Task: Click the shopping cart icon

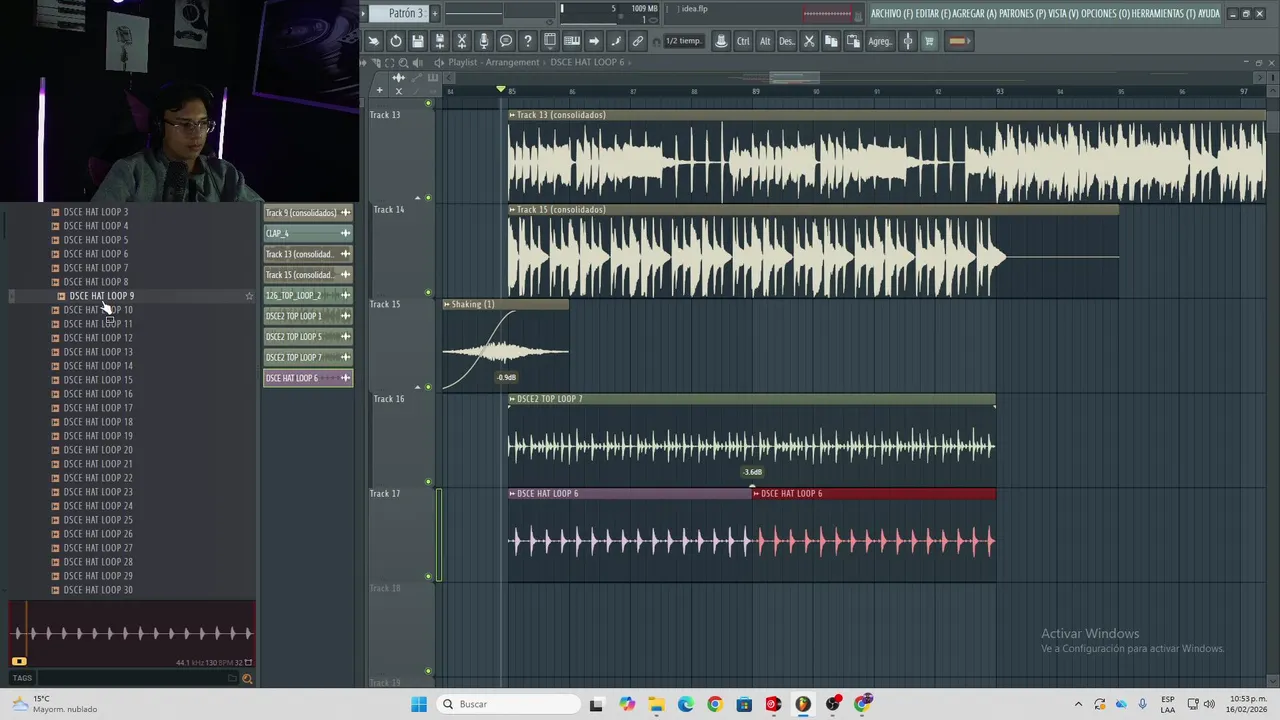Action: click(929, 41)
